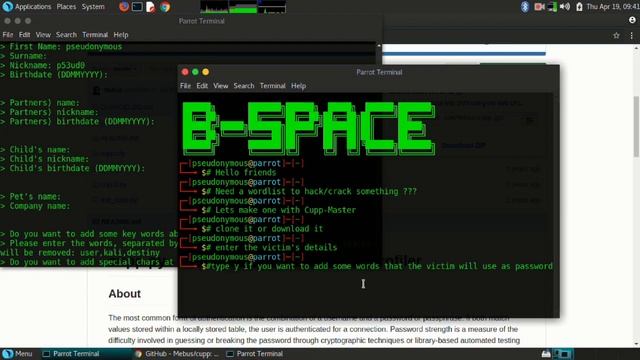This screenshot has width=640, height=360.
Task: Click yellow dot of front terminal window
Action: pos(205,72)
